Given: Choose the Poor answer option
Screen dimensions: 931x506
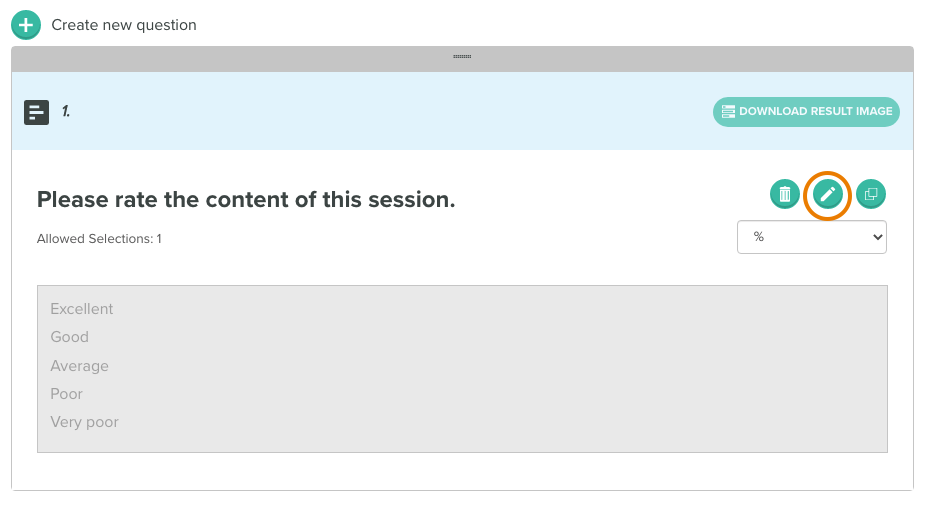Looking at the screenshot, I should pyautogui.click(x=66, y=394).
